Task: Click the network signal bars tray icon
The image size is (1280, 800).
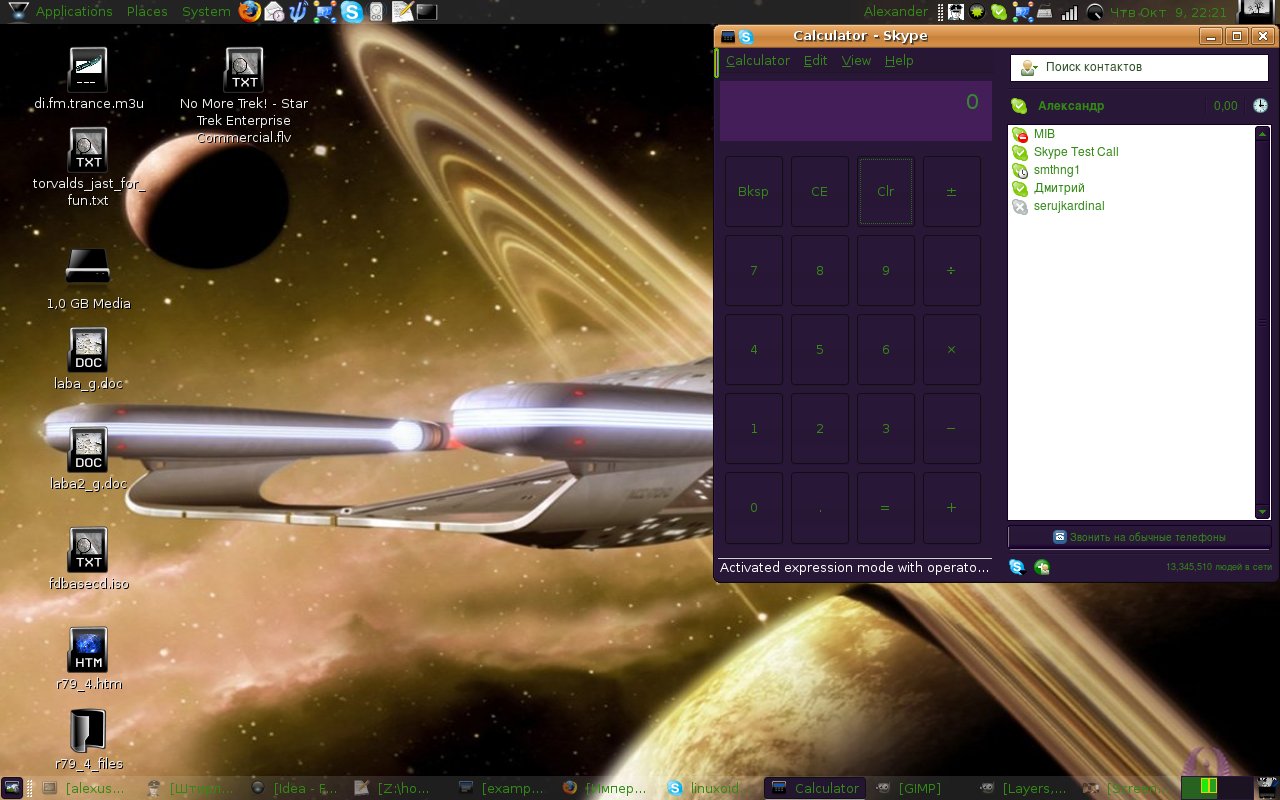Action: [x=1069, y=12]
